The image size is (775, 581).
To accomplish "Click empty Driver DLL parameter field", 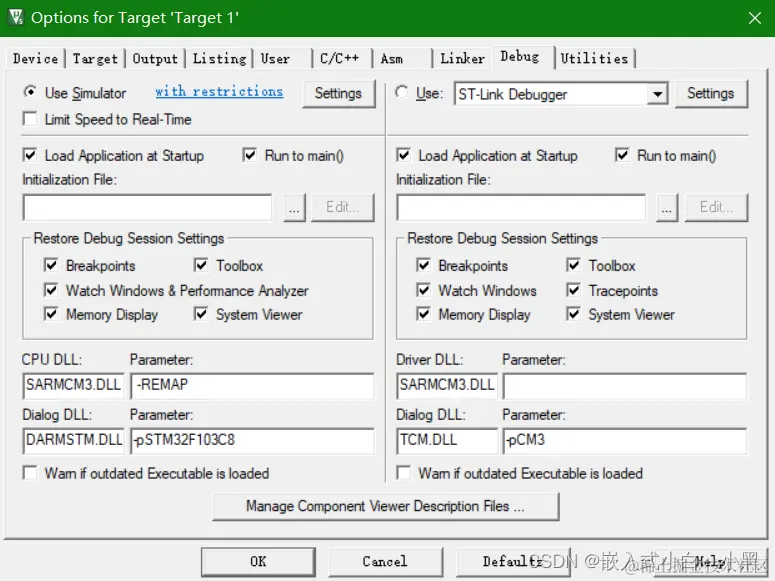I will point(625,386).
